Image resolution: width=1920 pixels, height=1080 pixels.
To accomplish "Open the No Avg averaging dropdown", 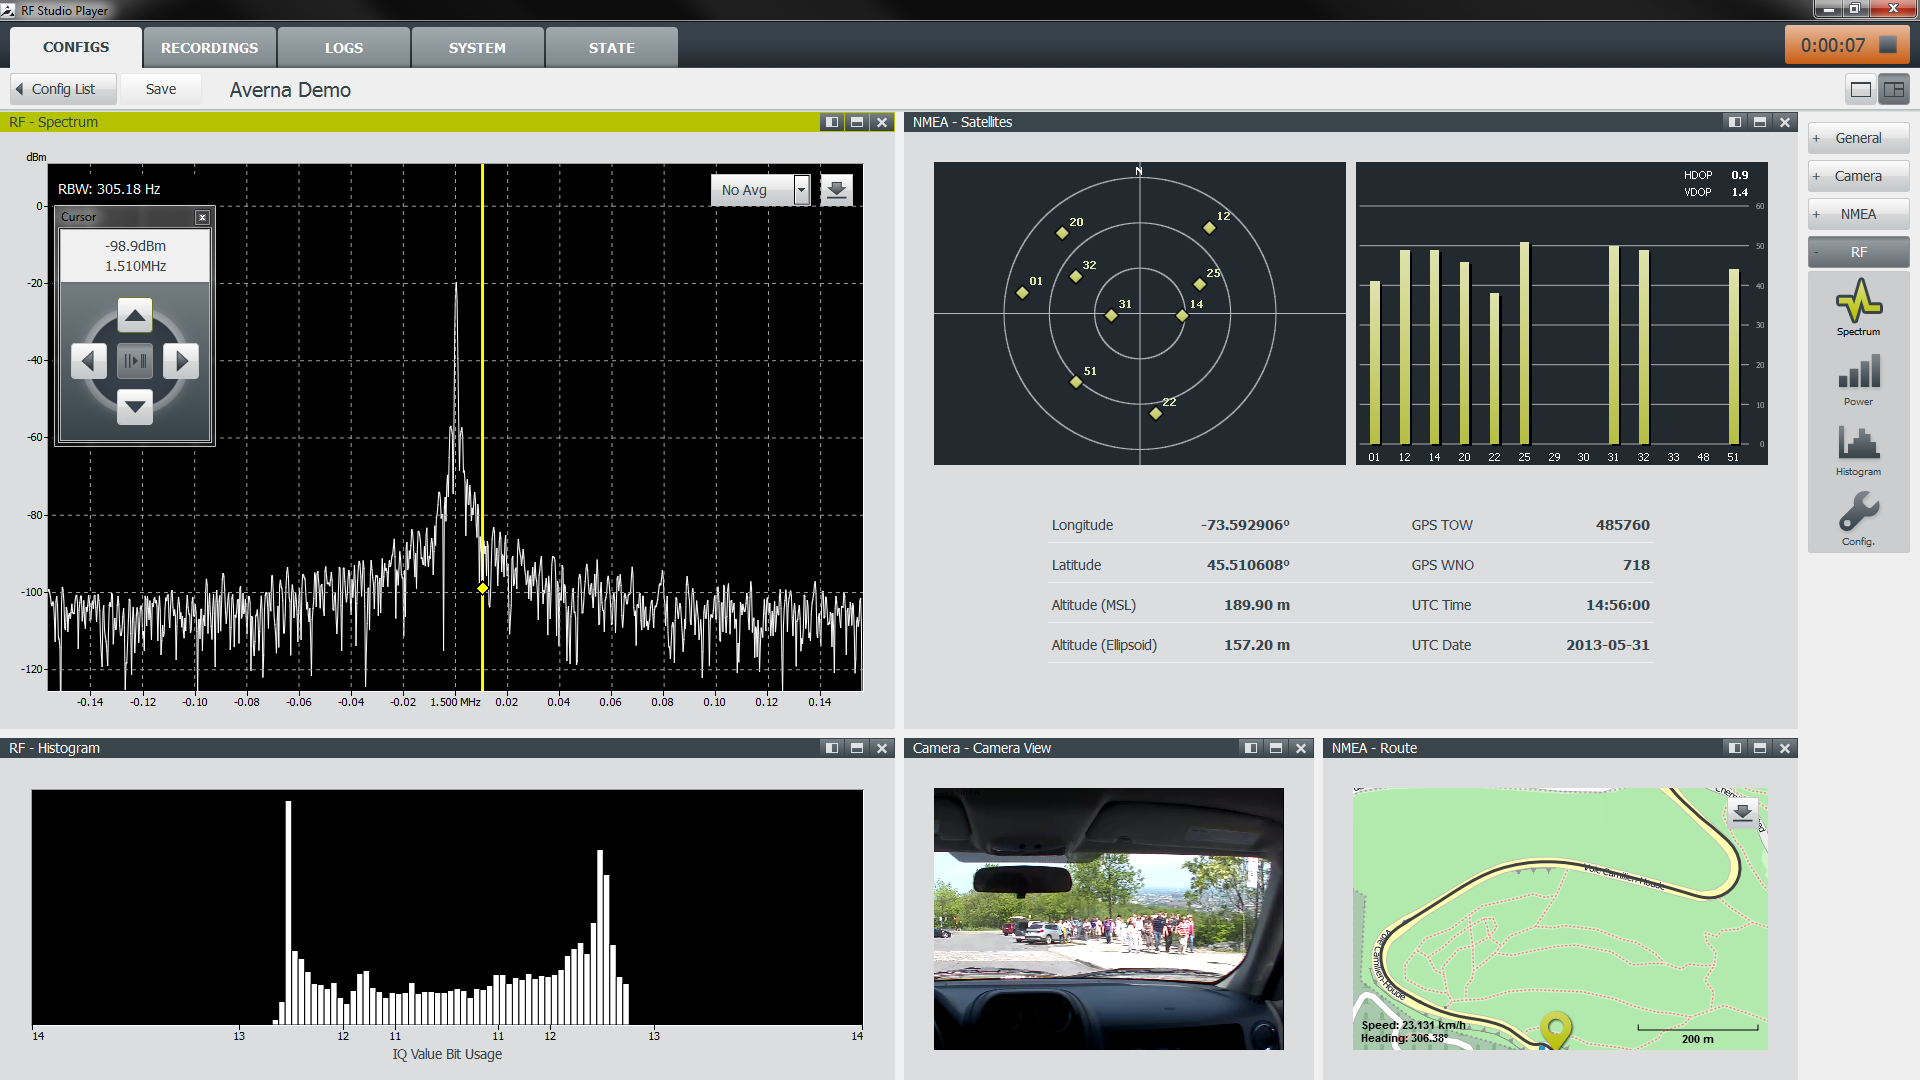I will coord(760,190).
